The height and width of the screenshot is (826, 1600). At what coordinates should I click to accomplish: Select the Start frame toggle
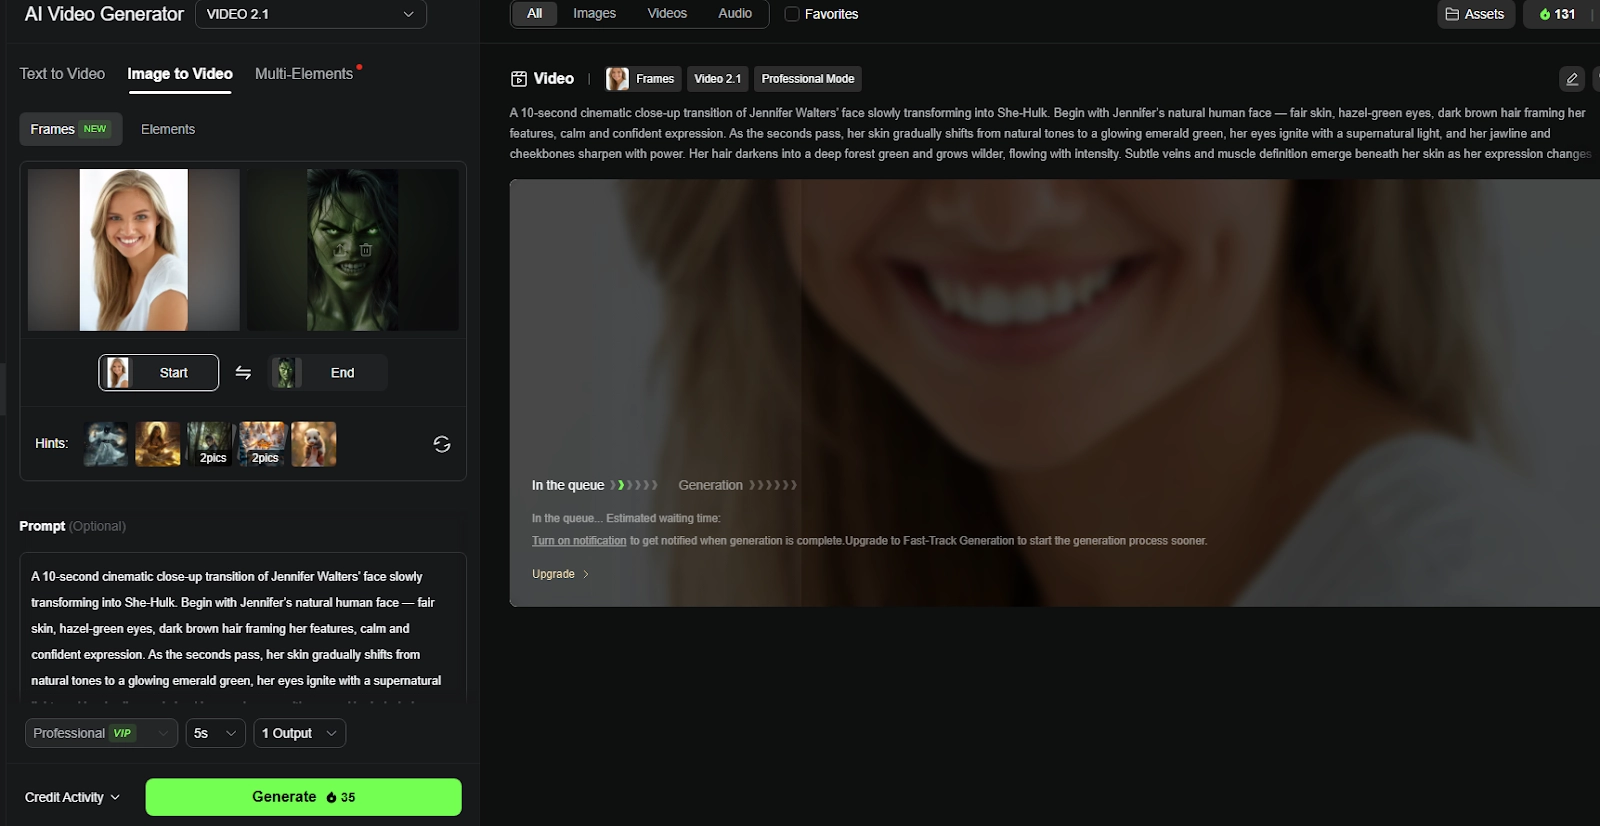click(158, 373)
